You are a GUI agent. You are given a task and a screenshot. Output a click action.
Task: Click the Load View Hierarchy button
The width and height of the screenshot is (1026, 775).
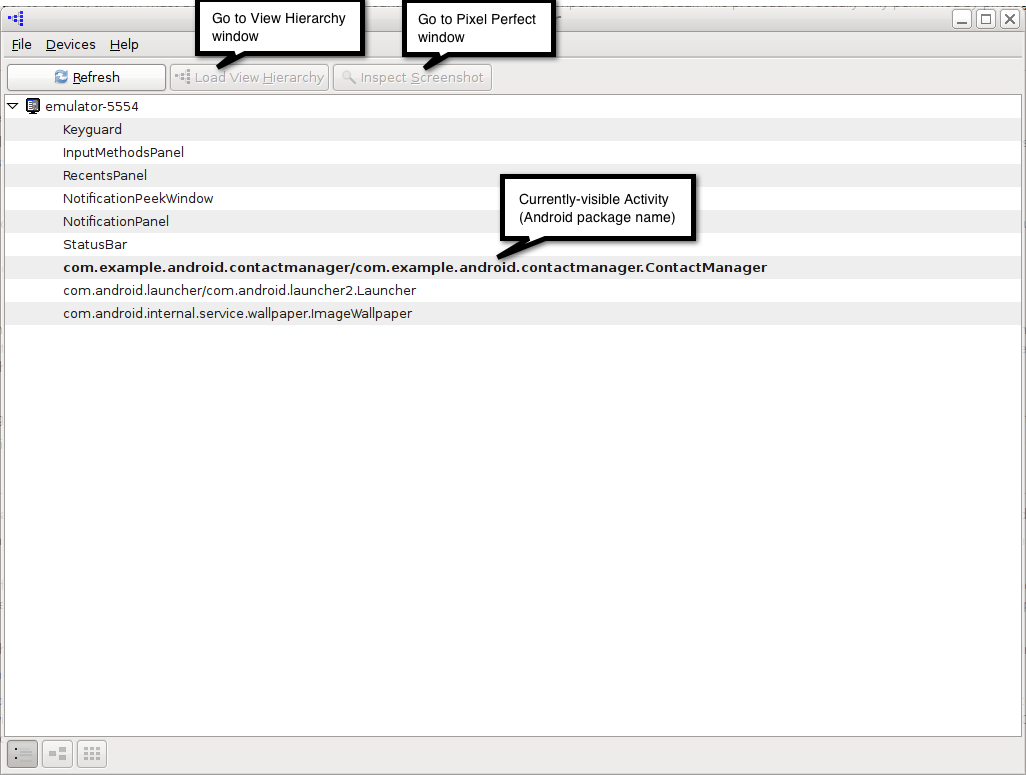250,77
